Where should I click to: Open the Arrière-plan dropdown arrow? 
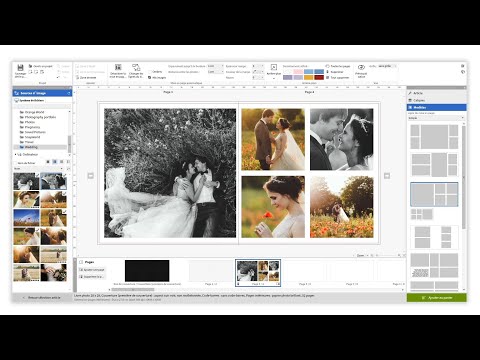(x=274, y=79)
